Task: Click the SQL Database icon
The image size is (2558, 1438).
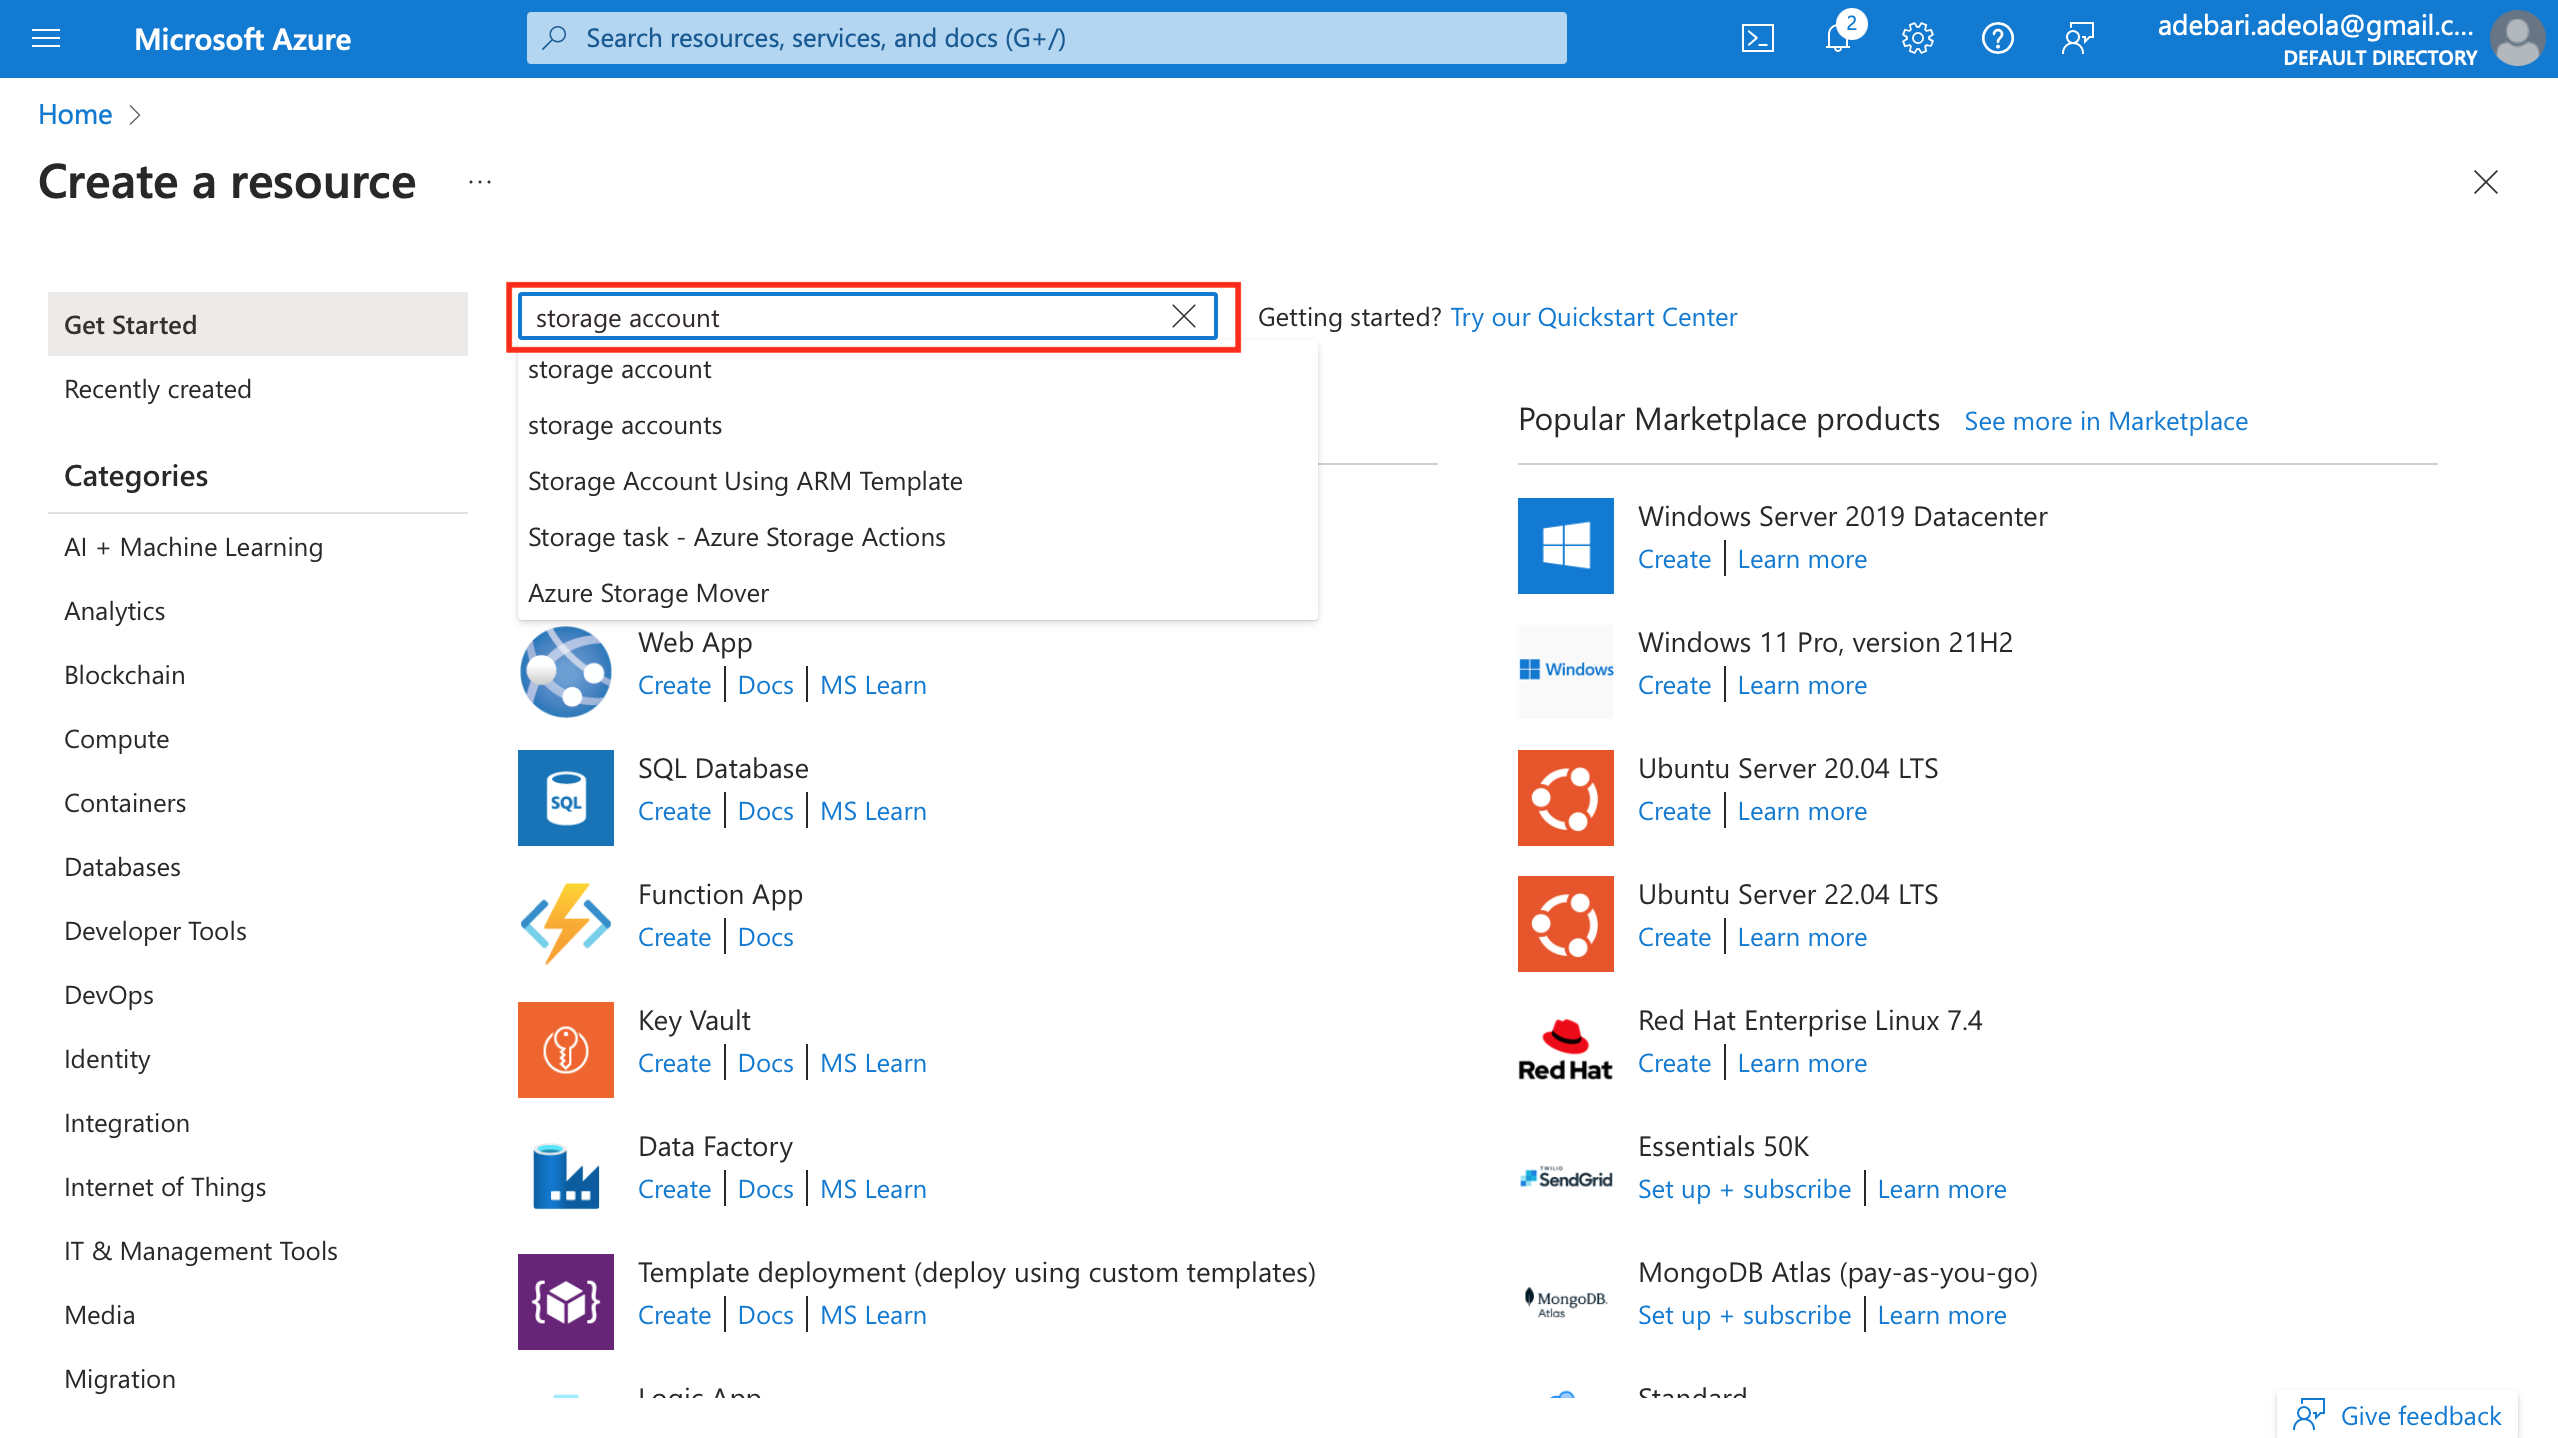Action: 565,797
